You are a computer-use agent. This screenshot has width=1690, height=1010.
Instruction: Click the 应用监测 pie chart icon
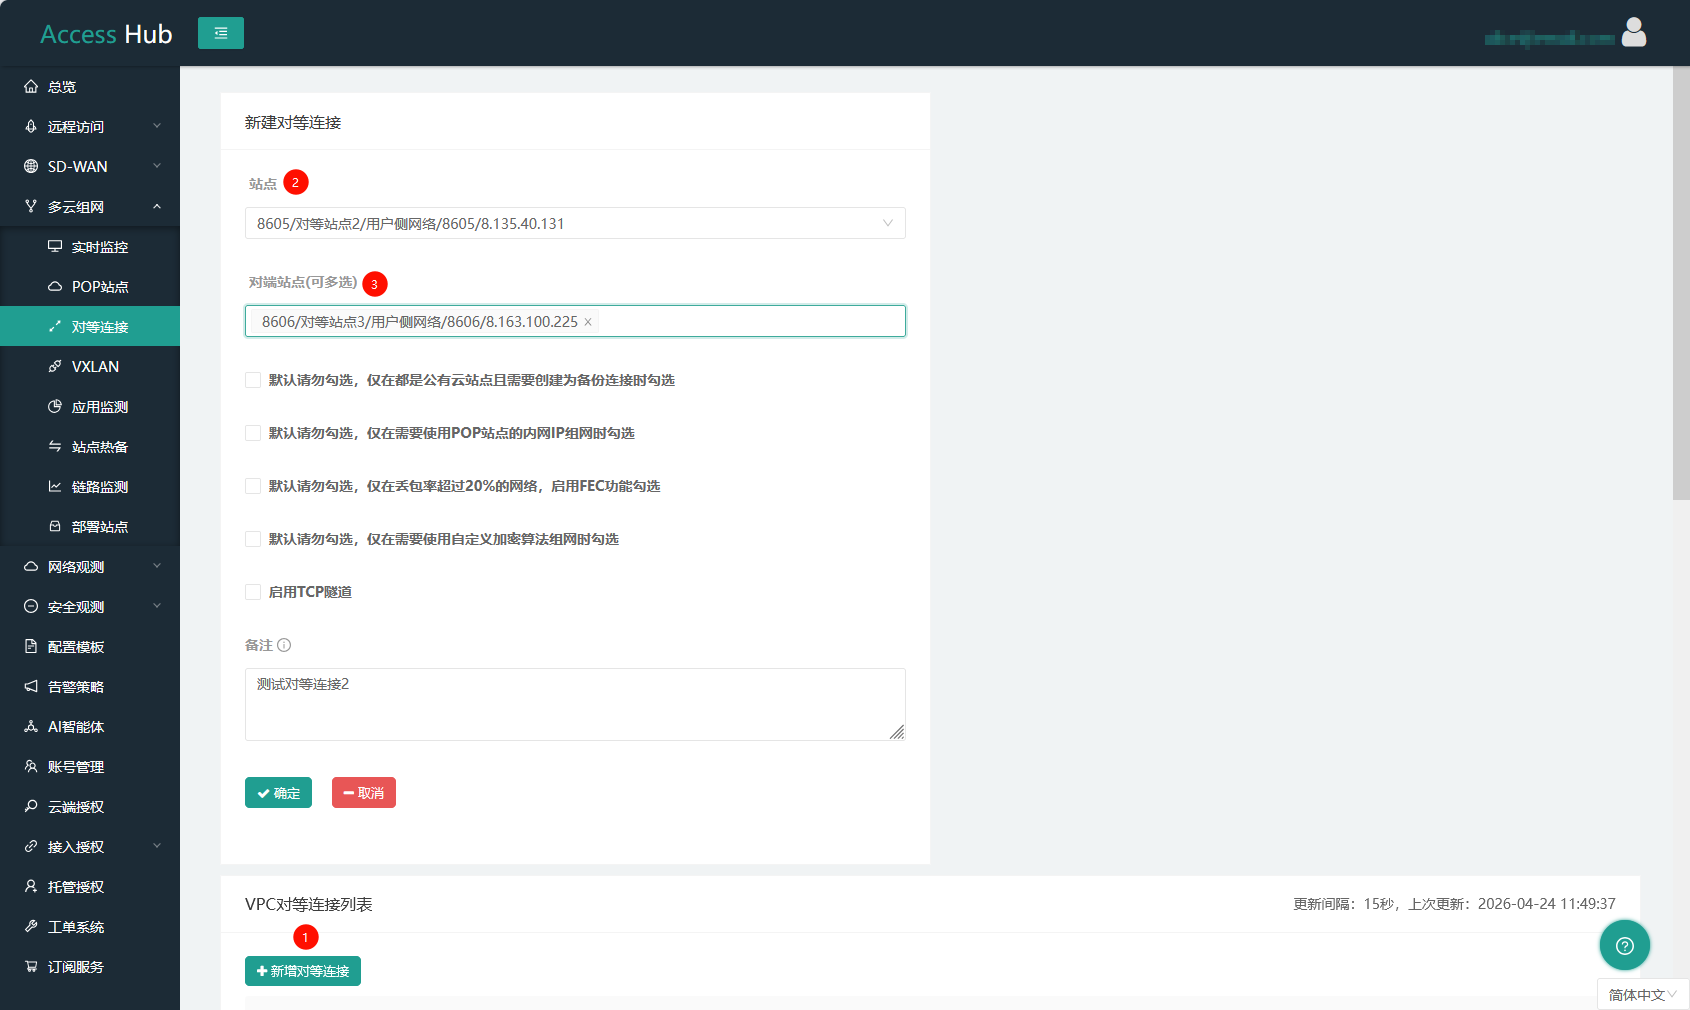55,407
